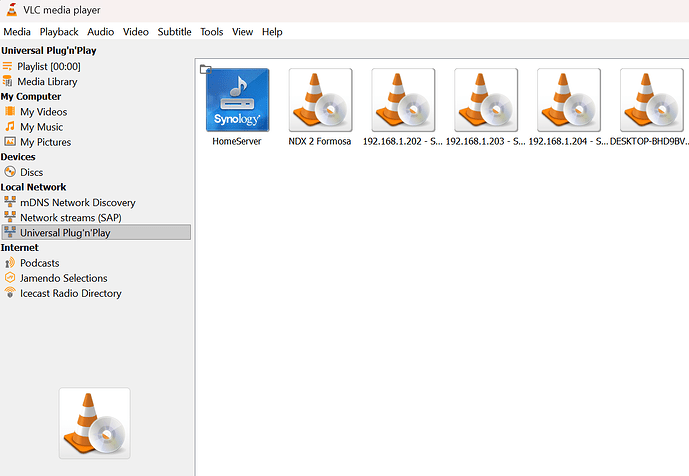Open the 192.168.1.204 server icon

tap(569, 100)
